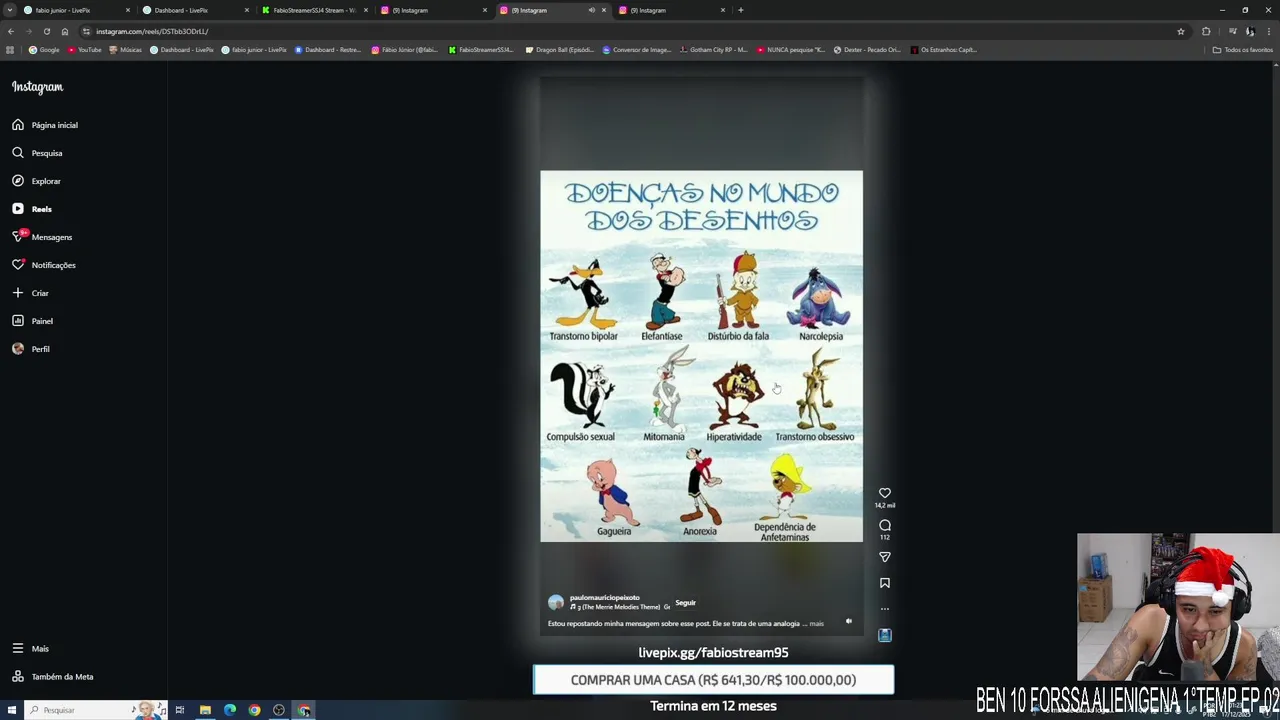Open Perfil from the sidebar
The image size is (1280, 720).
(x=31, y=349)
